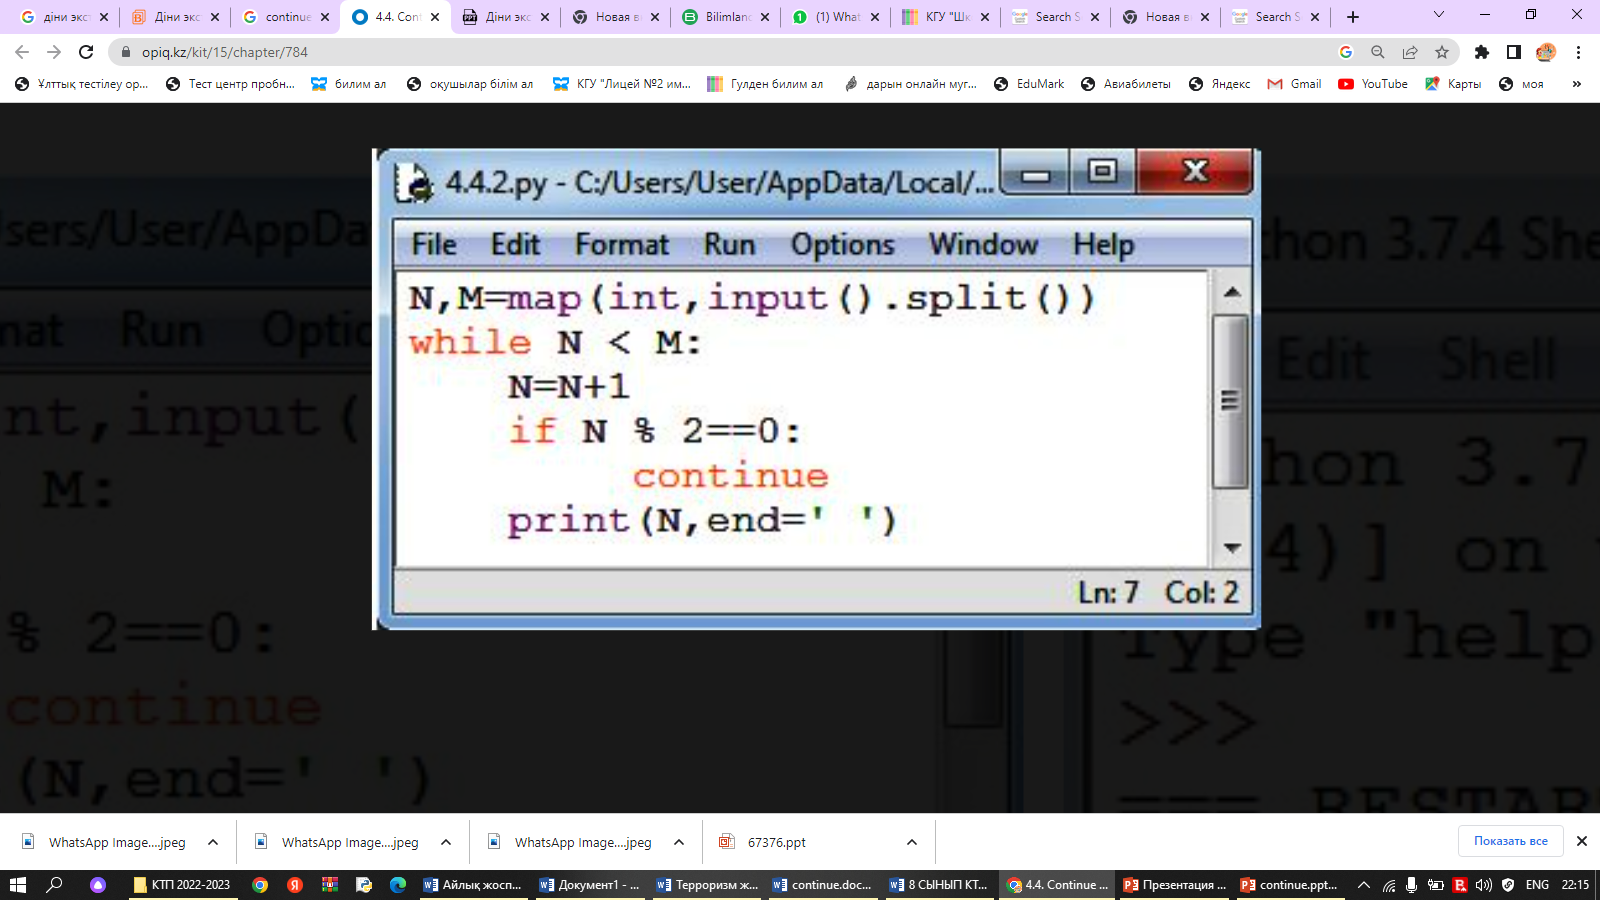Open "КТП 2022-2023" folder in taskbar
The height and width of the screenshot is (900, 1600).
pos(183,885)
